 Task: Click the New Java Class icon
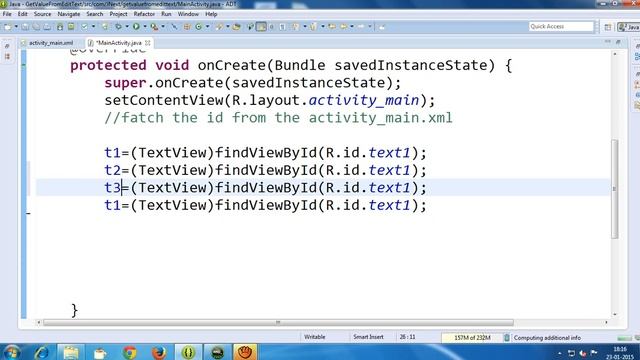tap(199, 27)
